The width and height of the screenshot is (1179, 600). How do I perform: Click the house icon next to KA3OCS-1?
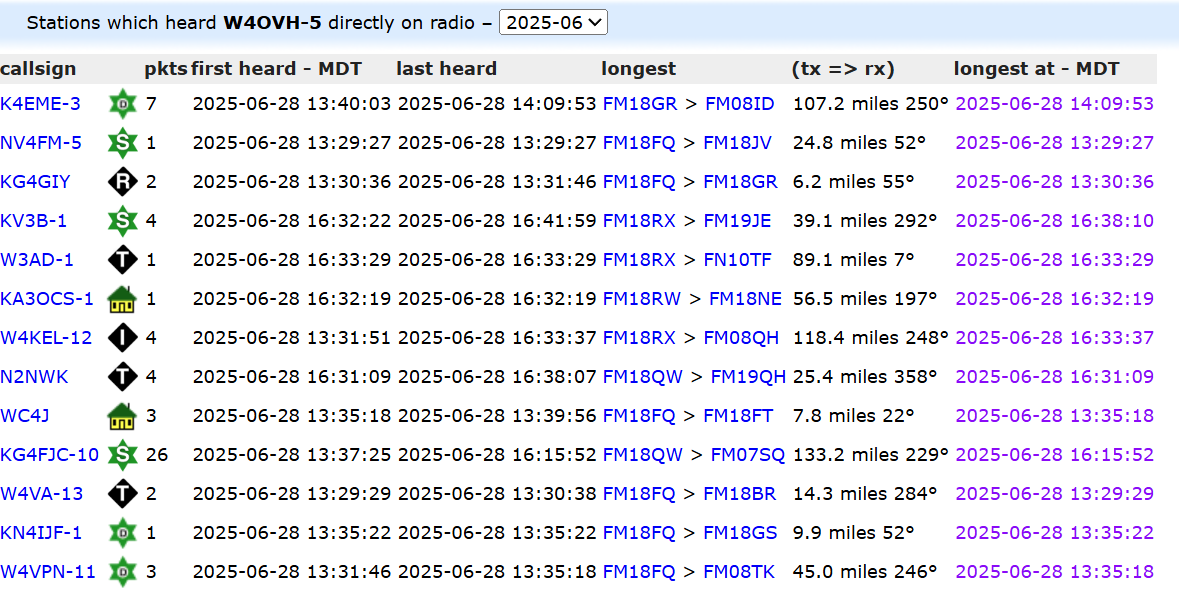122,299
